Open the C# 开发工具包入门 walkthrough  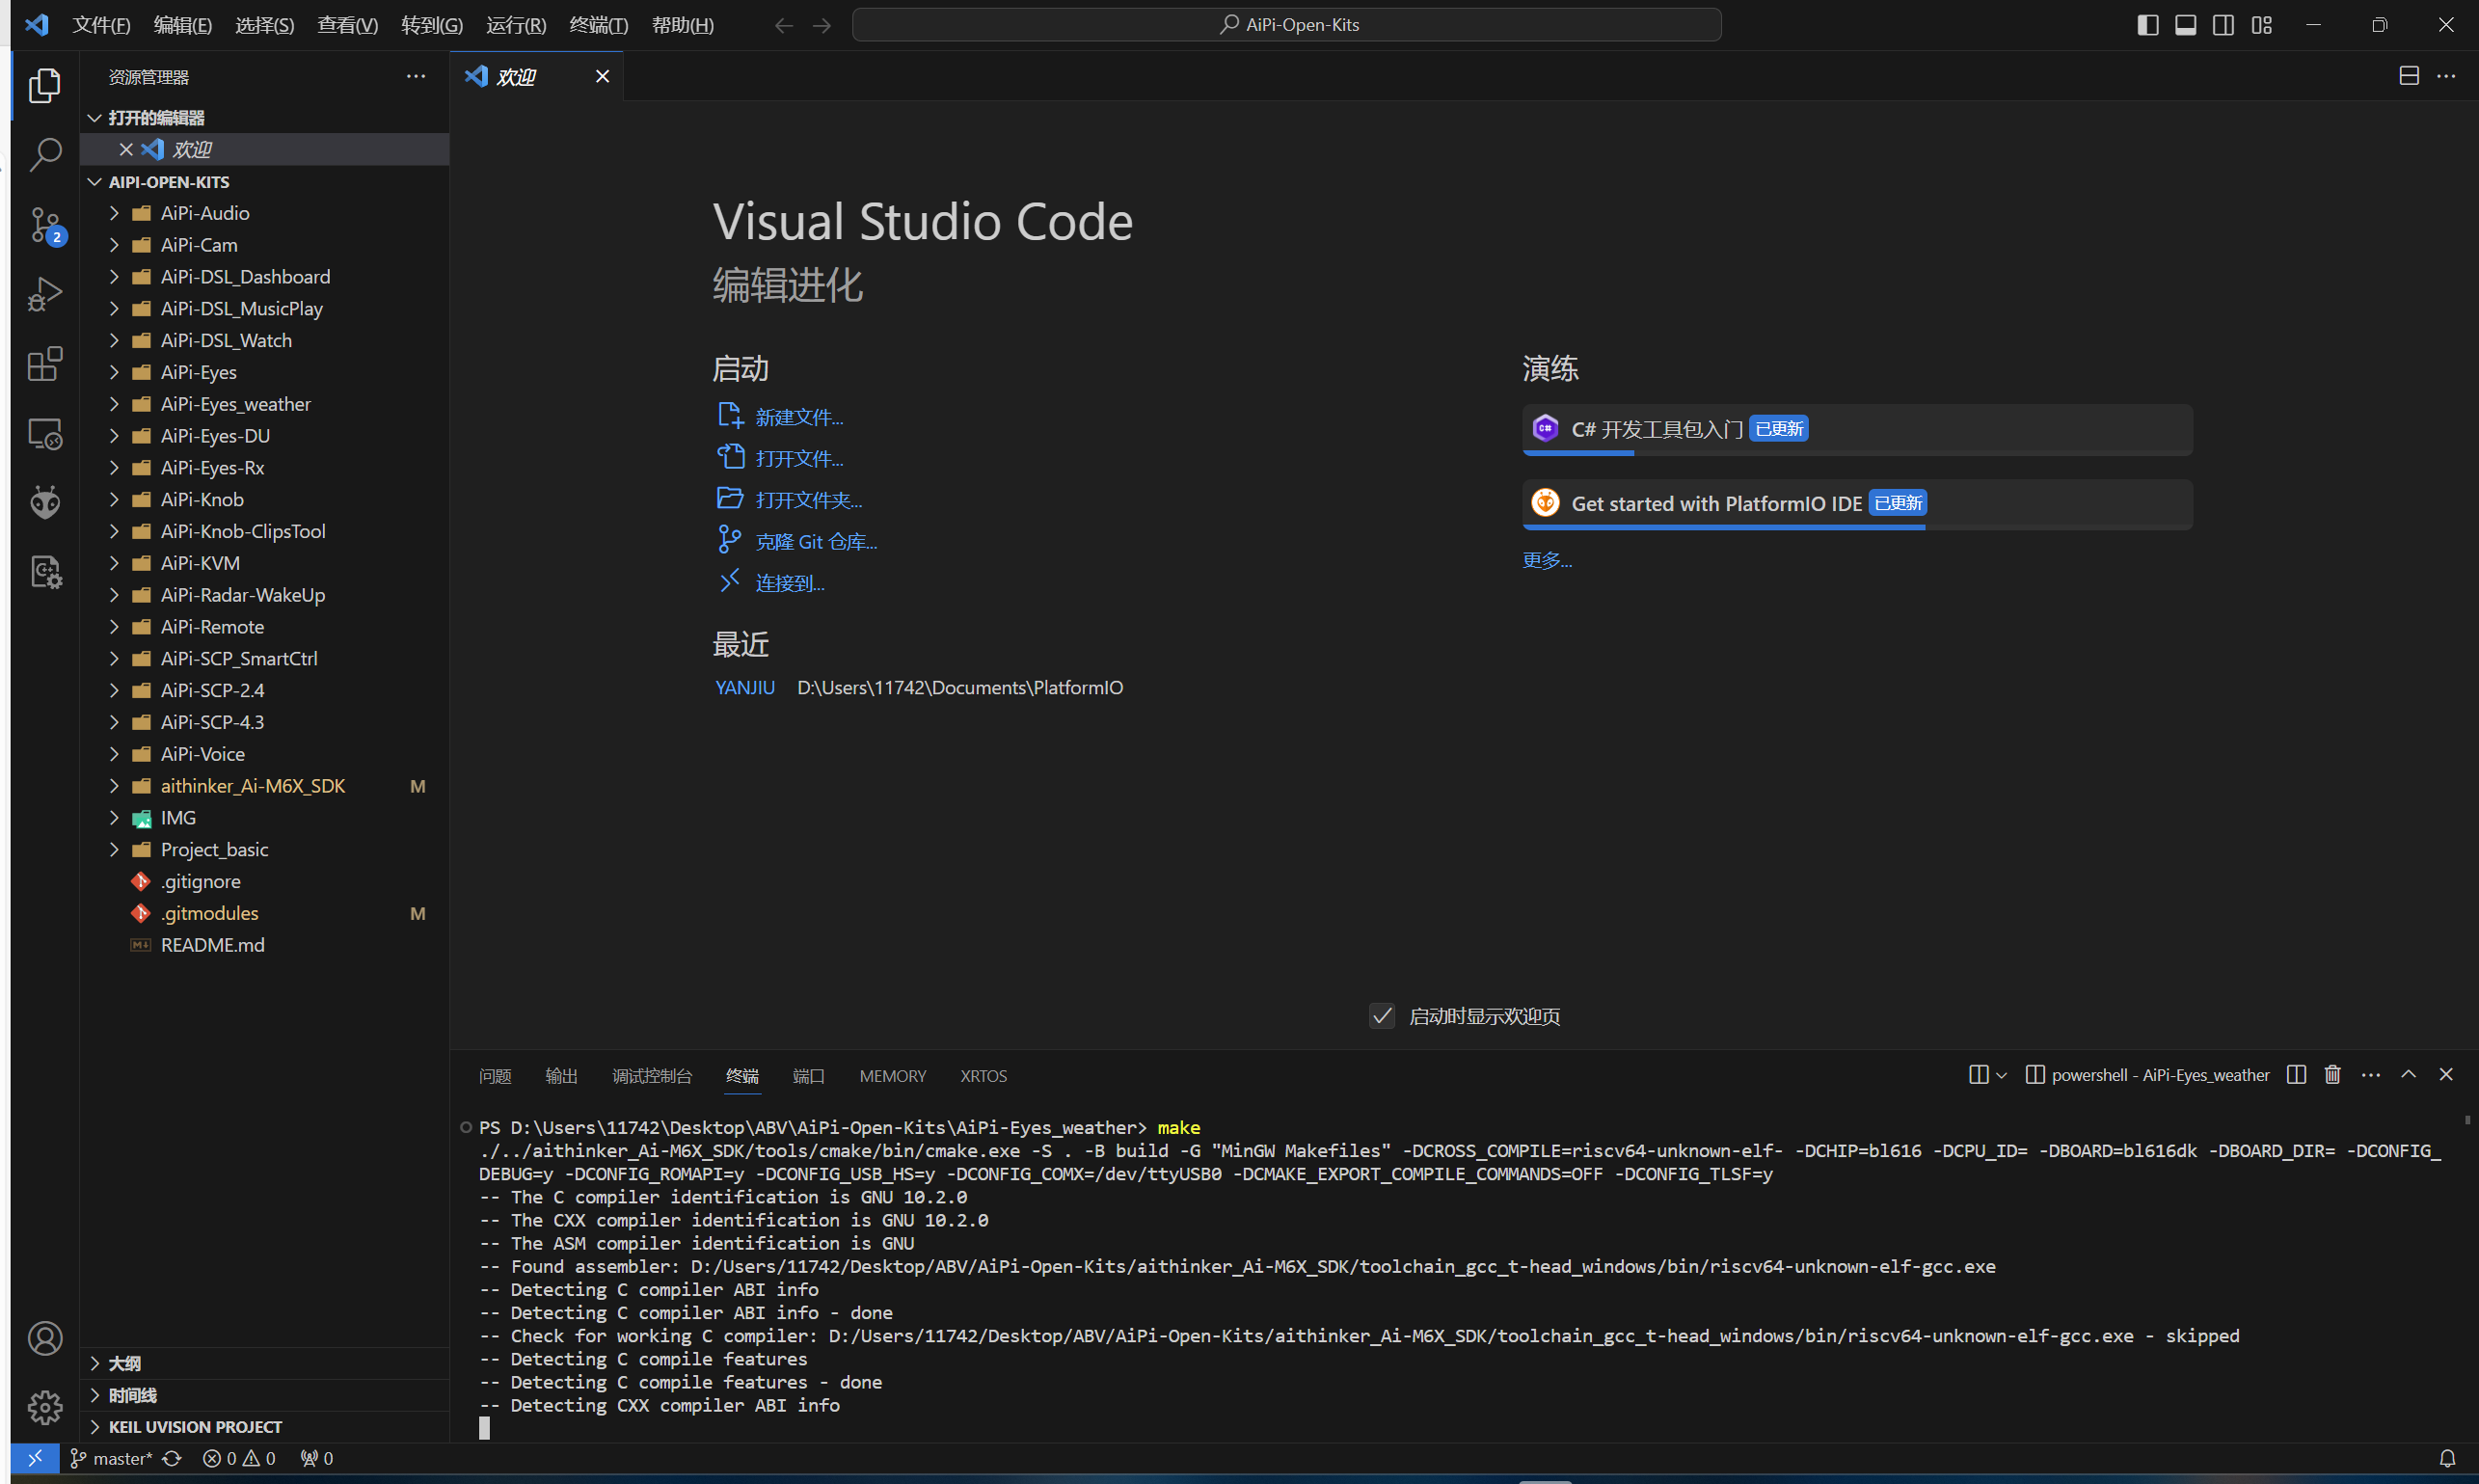point(1857,430)
